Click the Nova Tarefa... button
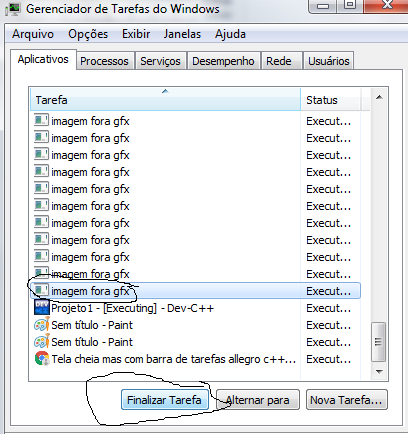This screenshot has height=434, width=408. click(346, 399)
